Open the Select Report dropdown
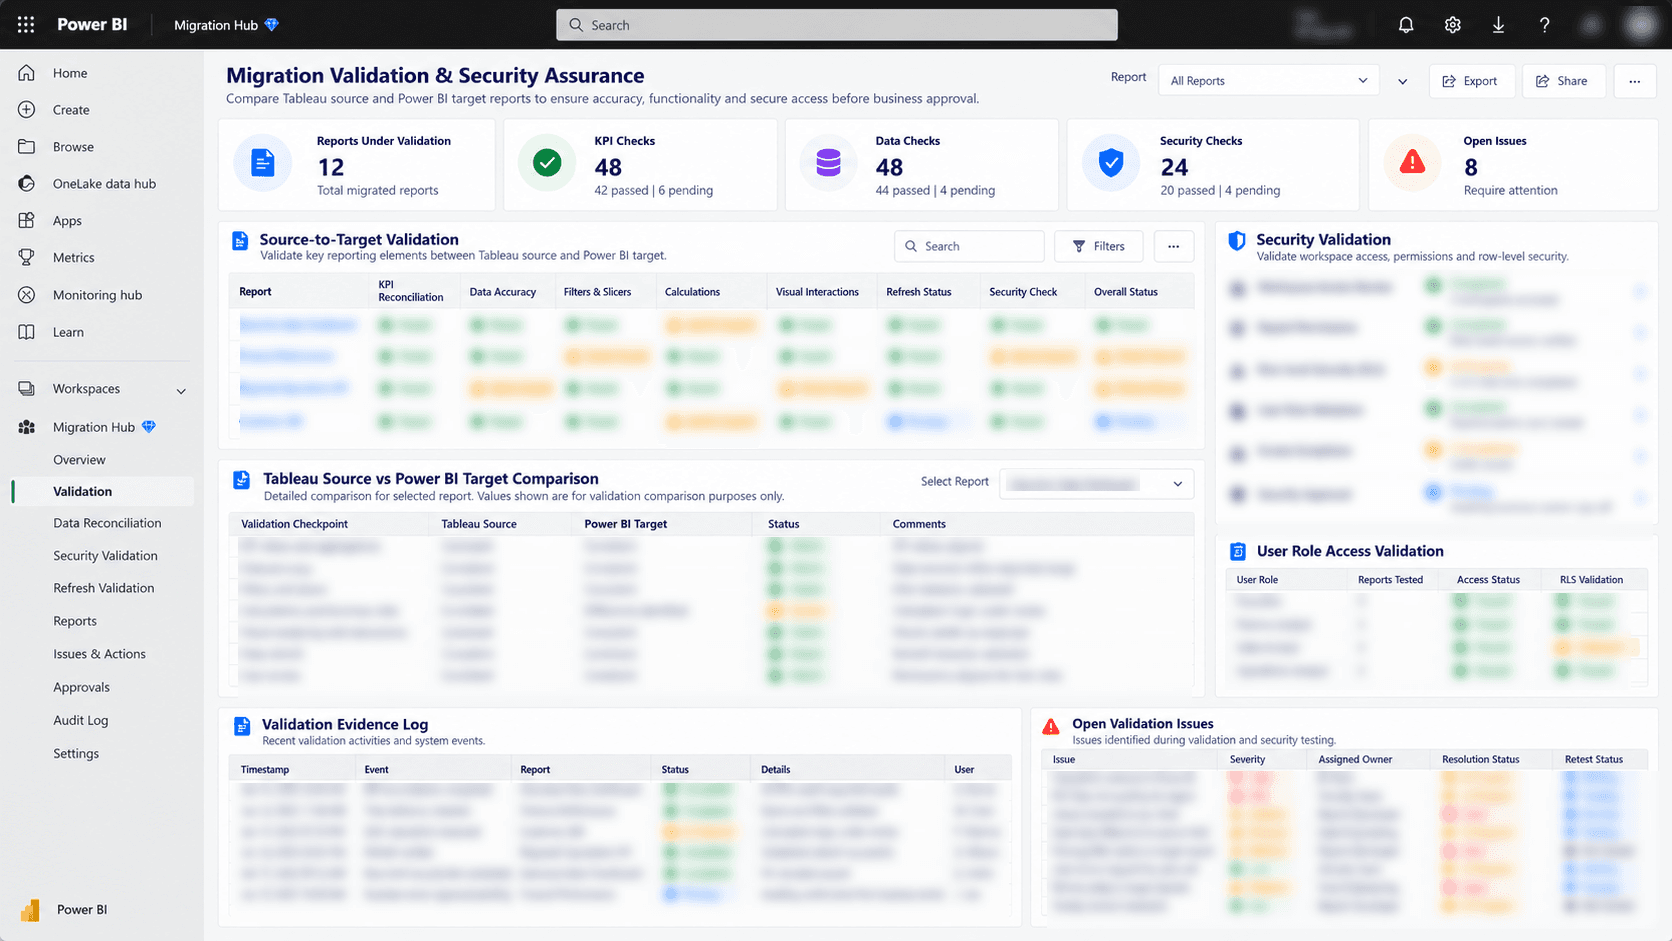This screenshot has height=941, width=1672. 1096,484
